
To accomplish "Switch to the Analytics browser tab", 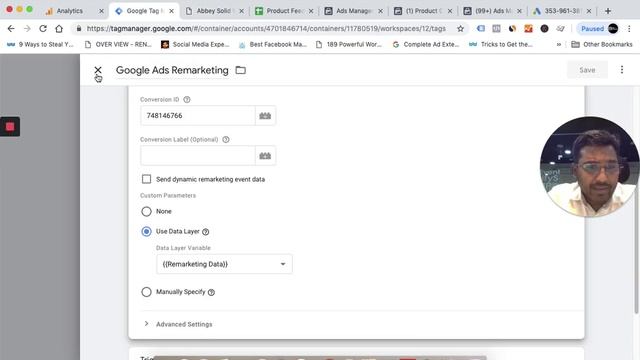I will [x=69, y=11].
